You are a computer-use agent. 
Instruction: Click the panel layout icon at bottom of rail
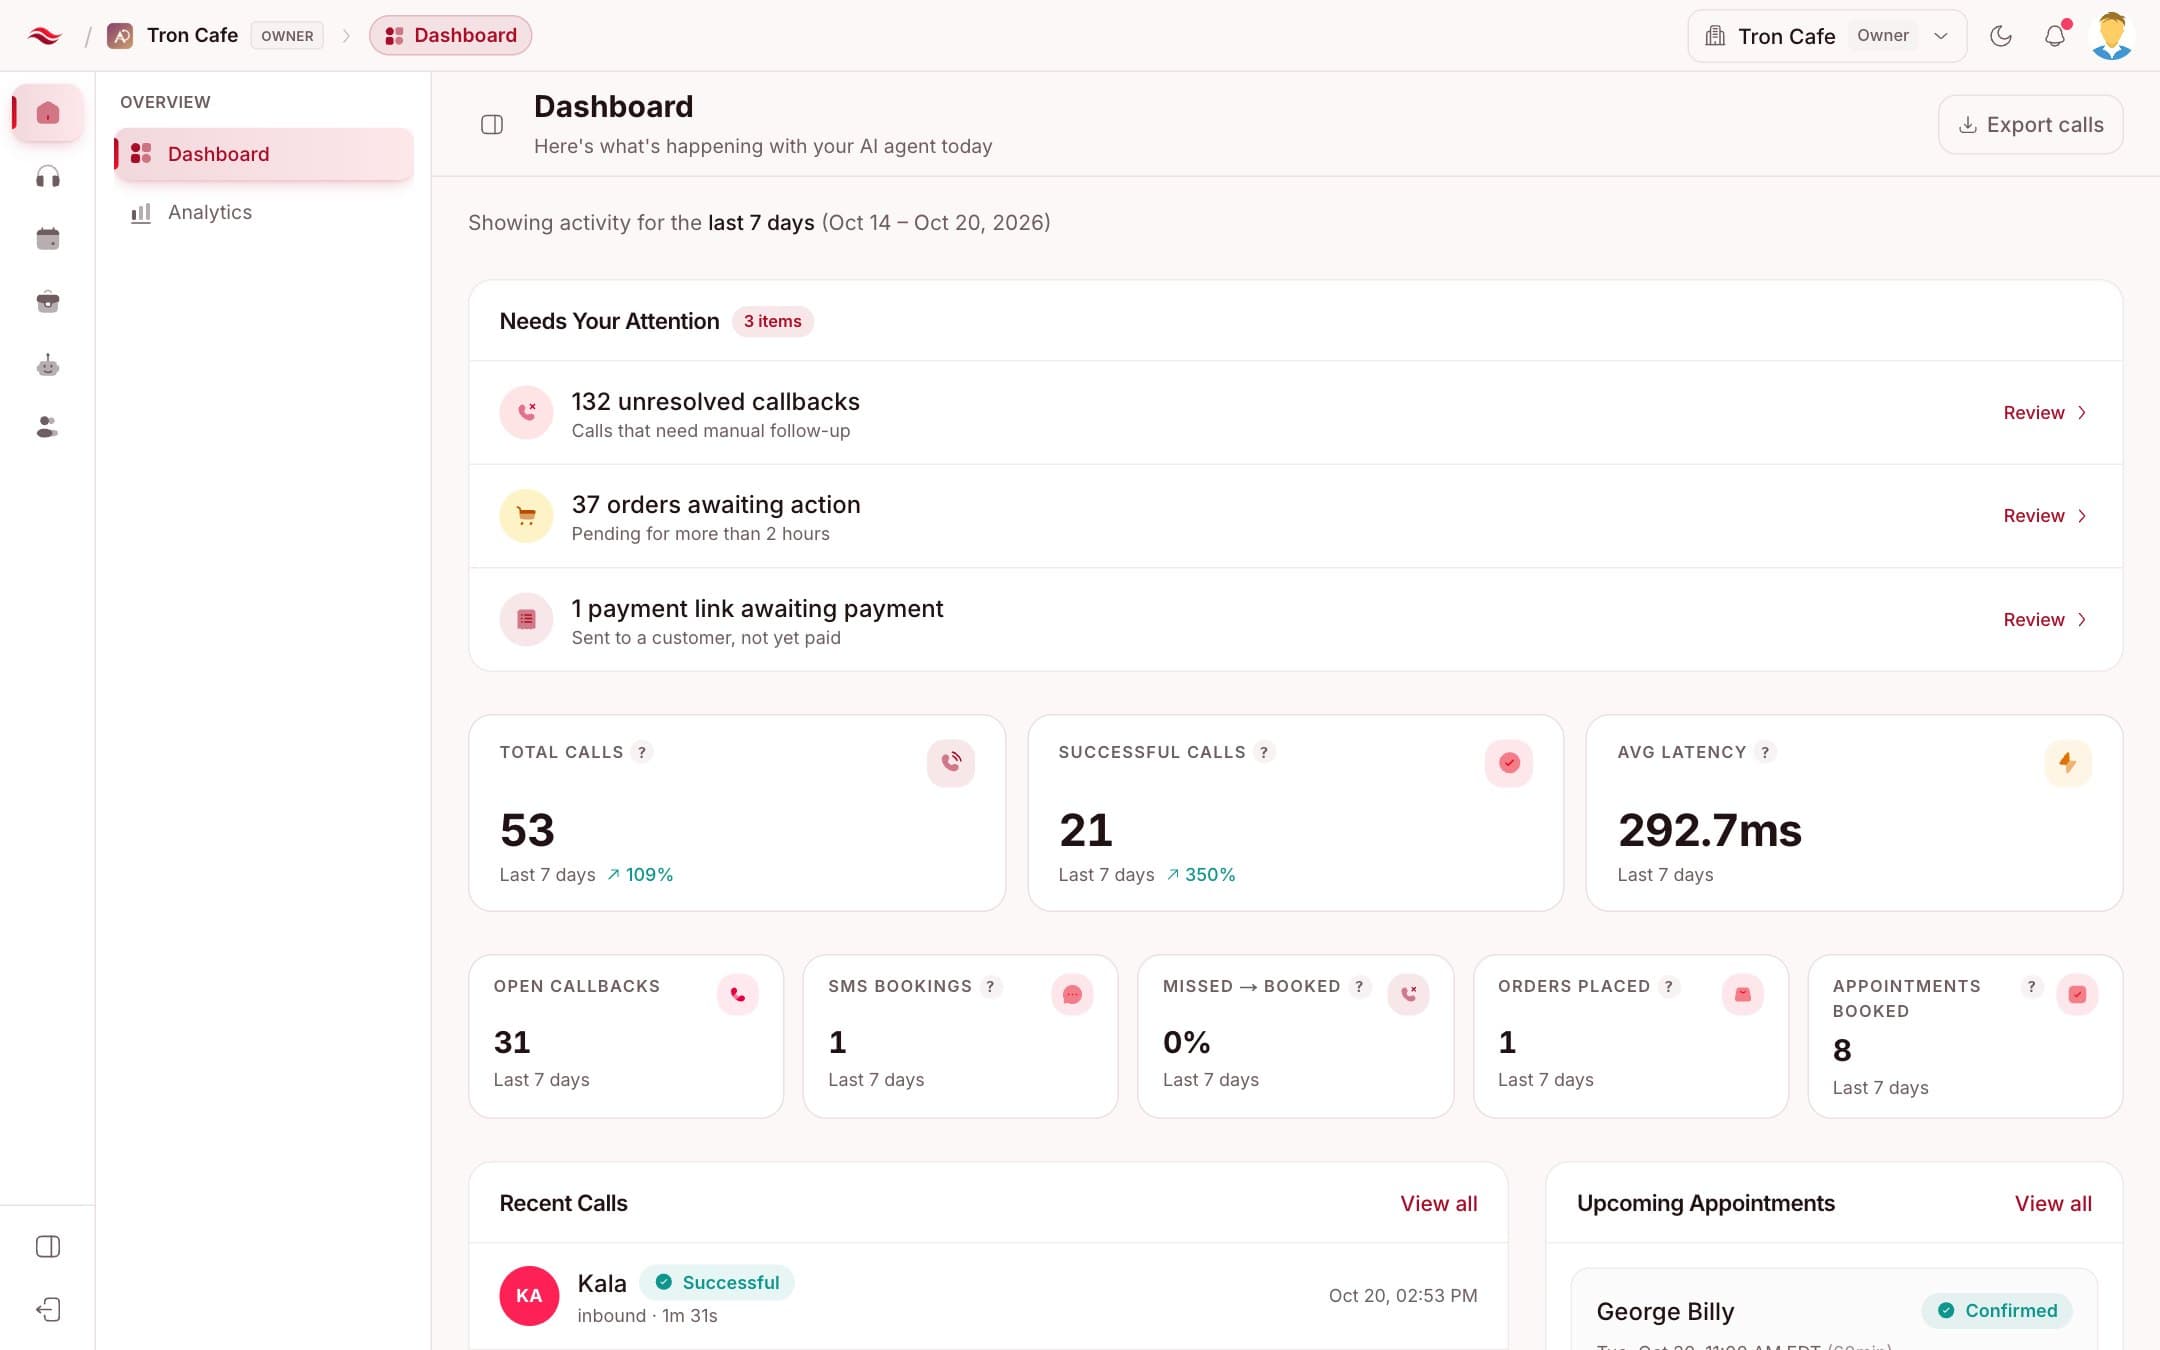click(x=48, y=1246)
